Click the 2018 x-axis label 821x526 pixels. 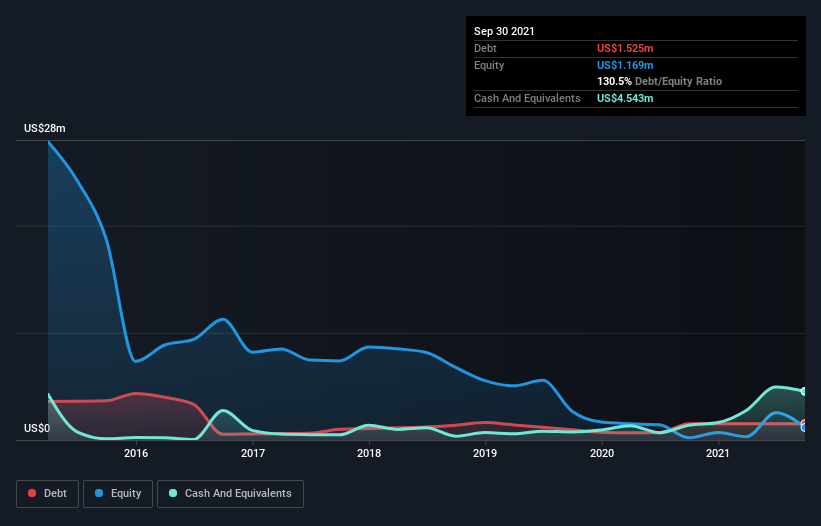point(369,453)
